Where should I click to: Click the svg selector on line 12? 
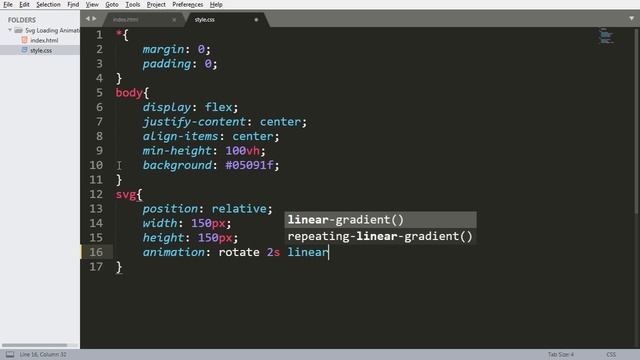click(x=126, y=194)
